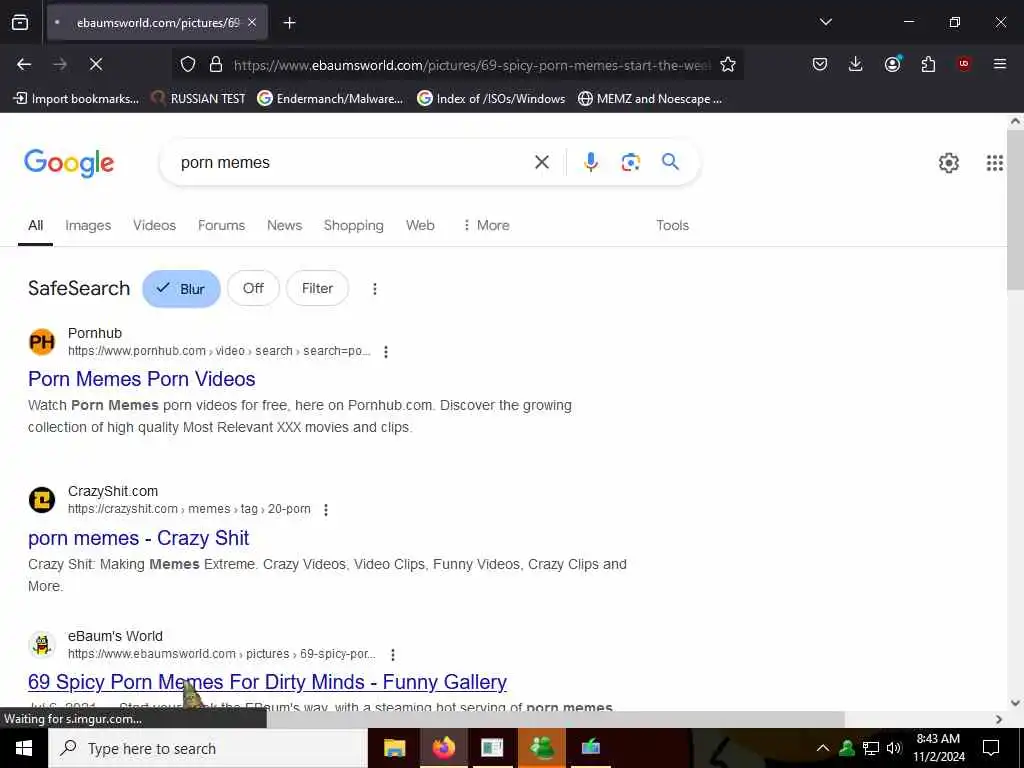
Task: Select the SafeSearch Filter option
Action: point(317,288)
